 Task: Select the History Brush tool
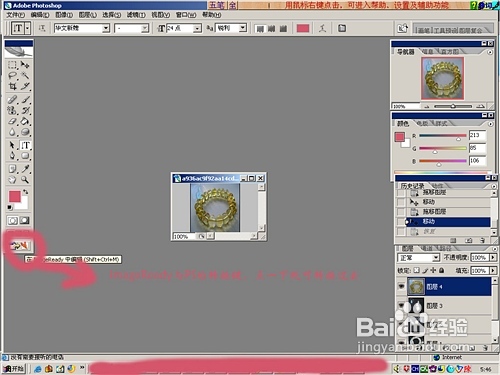tap(25, 110)
